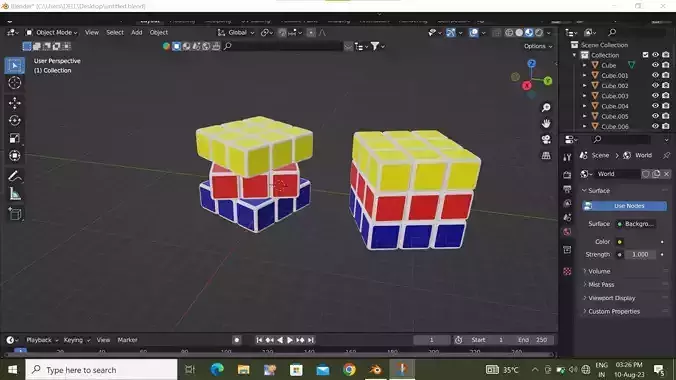676x380 pixels.
Task: Jump to timeline start
Action: click(259, 340)
